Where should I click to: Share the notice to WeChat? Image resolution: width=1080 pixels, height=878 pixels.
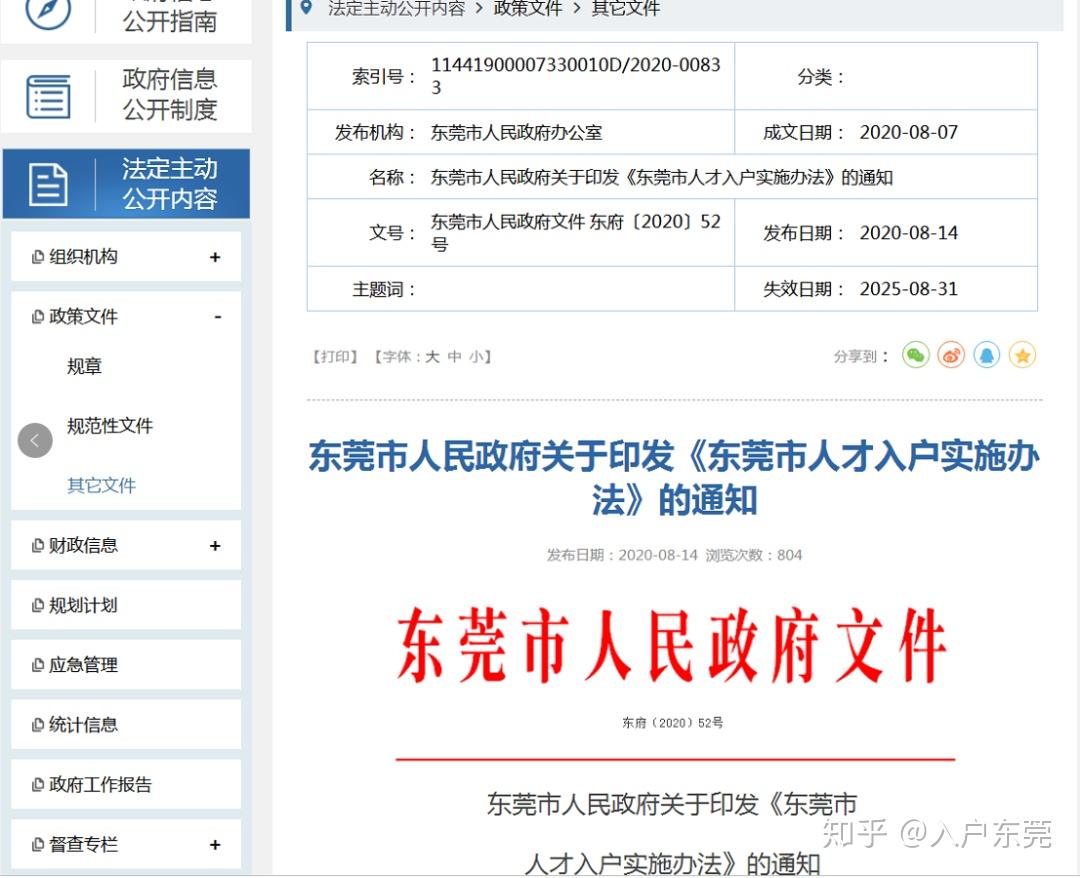click(x=916, y=355)
